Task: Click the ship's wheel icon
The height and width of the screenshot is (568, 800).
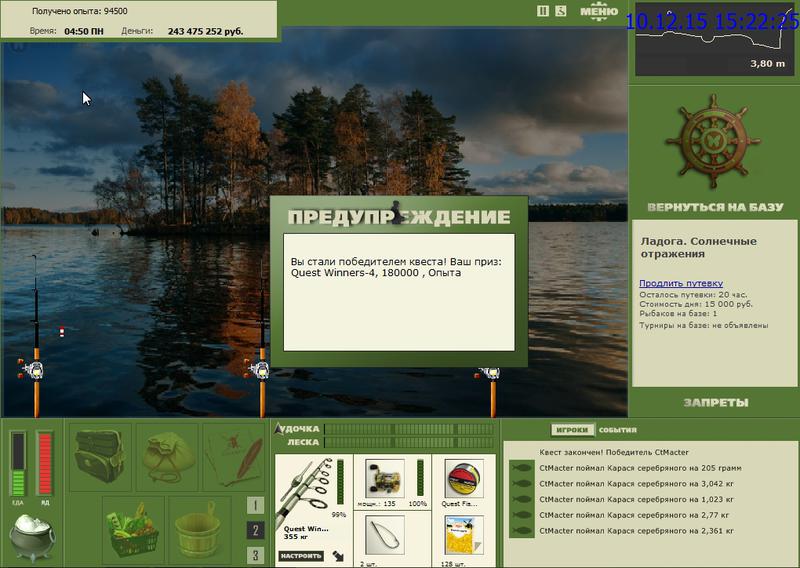Action: pos(712,141)
